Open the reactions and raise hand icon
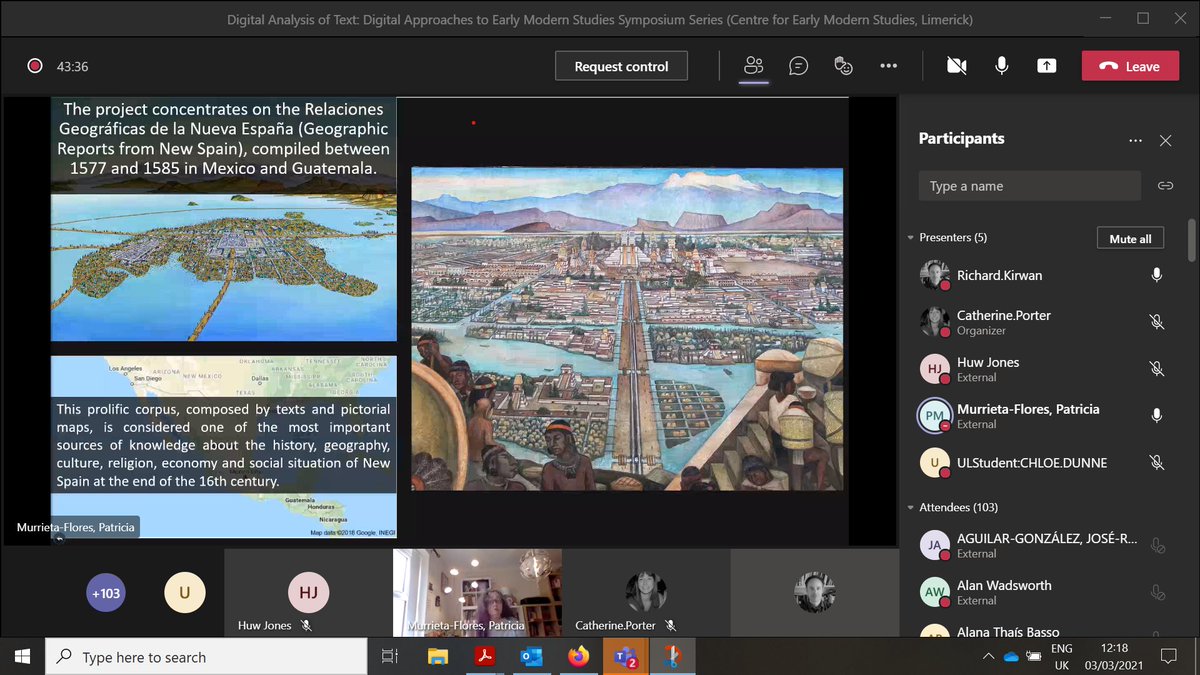 point(843,66)
